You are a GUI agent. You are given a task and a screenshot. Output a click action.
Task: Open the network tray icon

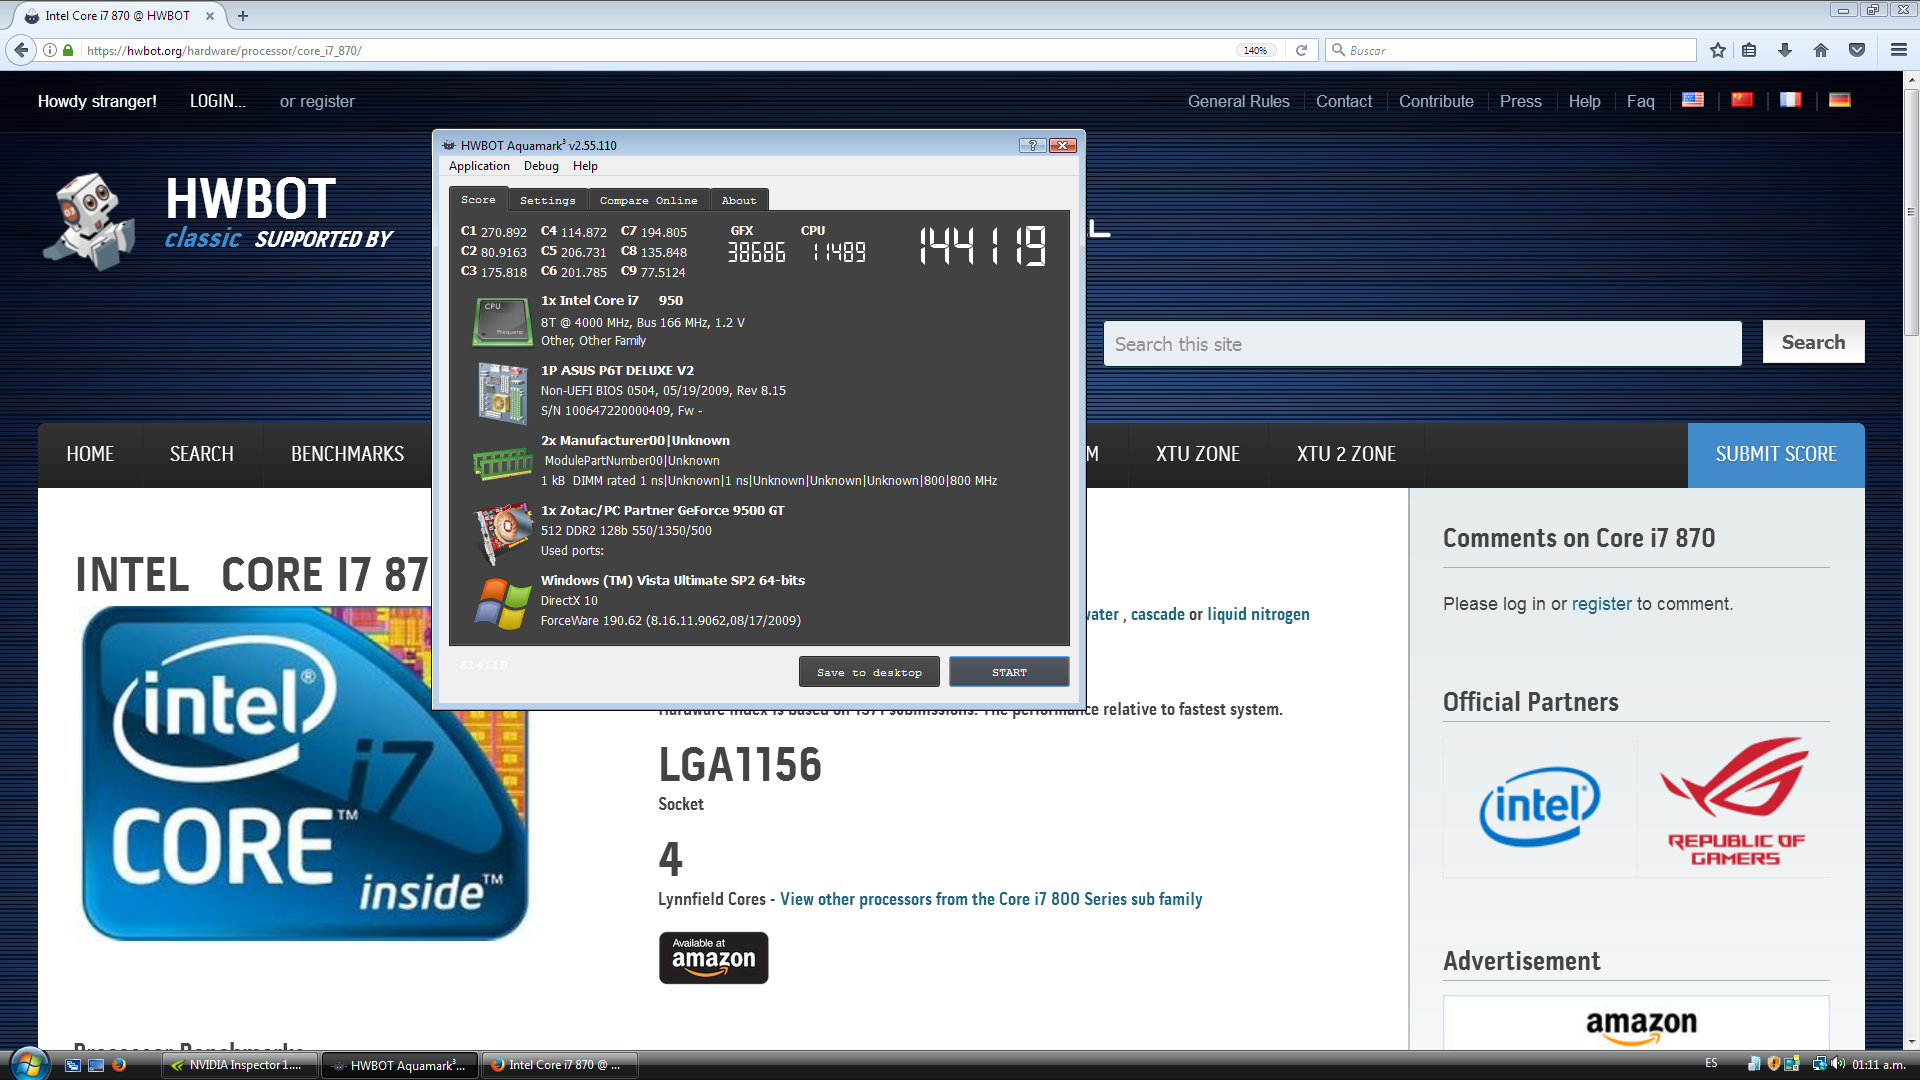tap(1819, 1064)
